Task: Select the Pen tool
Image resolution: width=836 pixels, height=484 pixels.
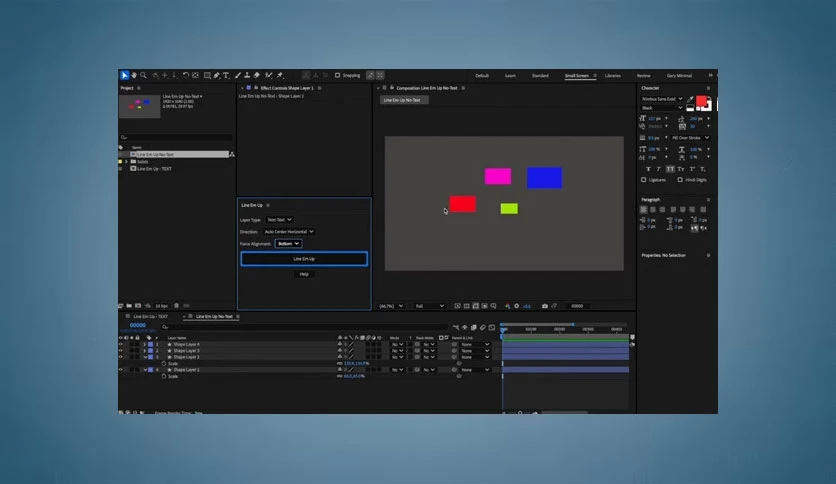Action: click(216, 75)
